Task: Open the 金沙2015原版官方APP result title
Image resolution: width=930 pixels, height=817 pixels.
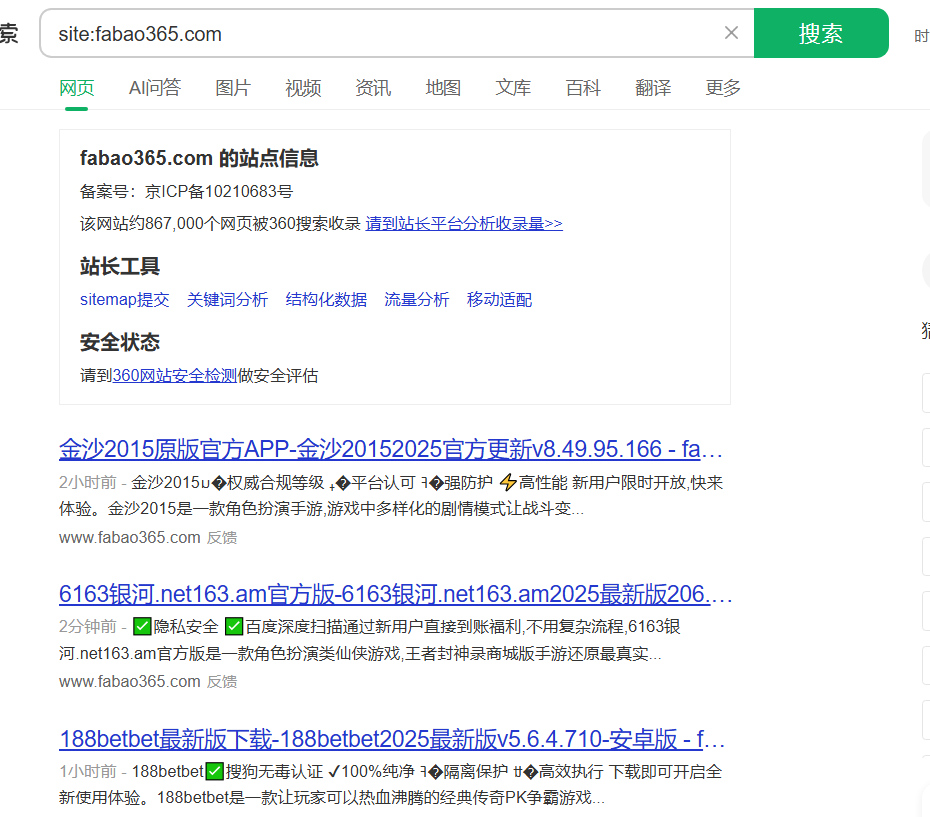Action: point(390,449)
